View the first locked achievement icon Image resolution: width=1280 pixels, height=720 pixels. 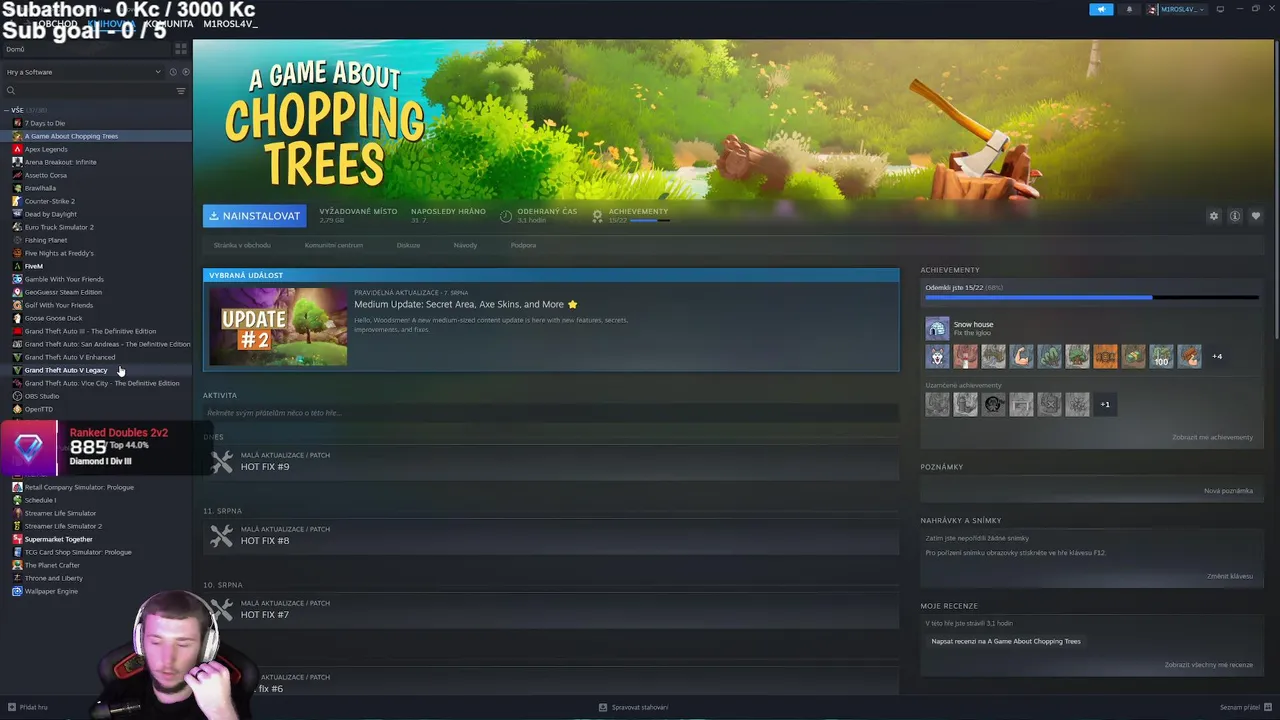pyautogui.click(x=937, y=404)
